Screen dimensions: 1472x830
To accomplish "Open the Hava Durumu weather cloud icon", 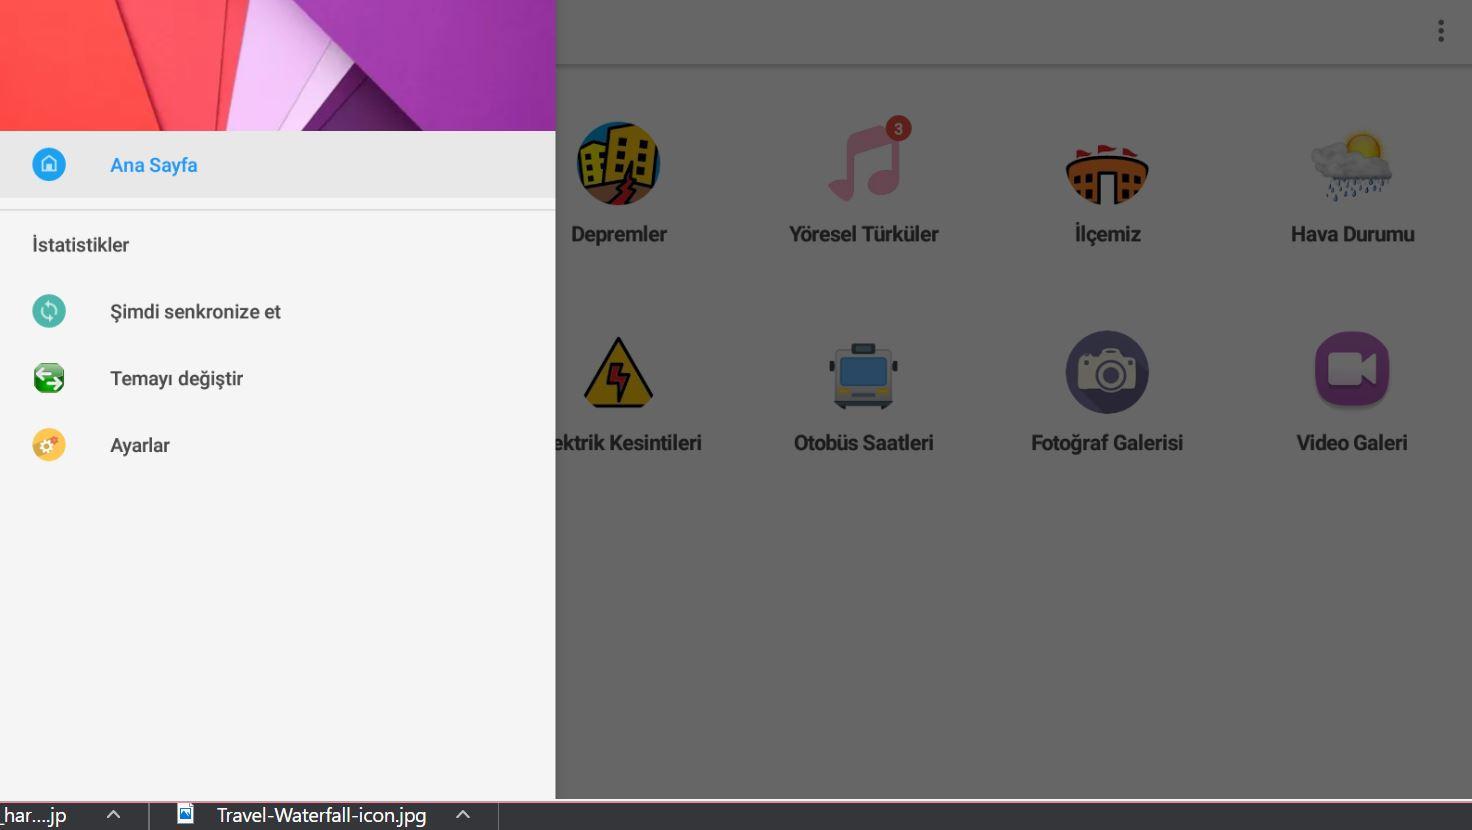I will pyautogui.click(x=1352, y=166).
